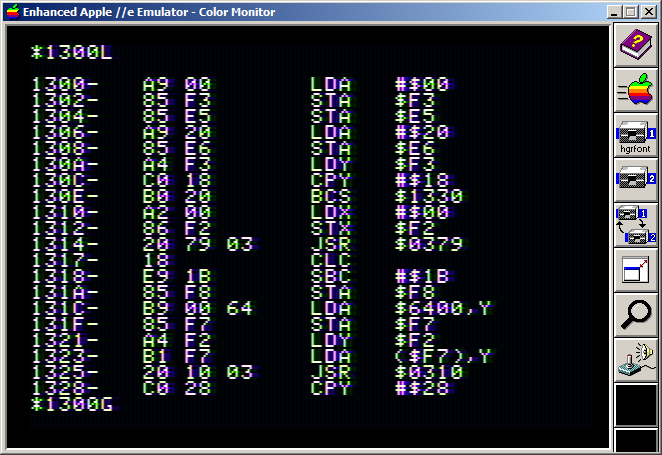Image resolution: width=662 pixels, height=455 pixels.
Task: Click the CLC instruction at 1317
Action: click(331, 260)
